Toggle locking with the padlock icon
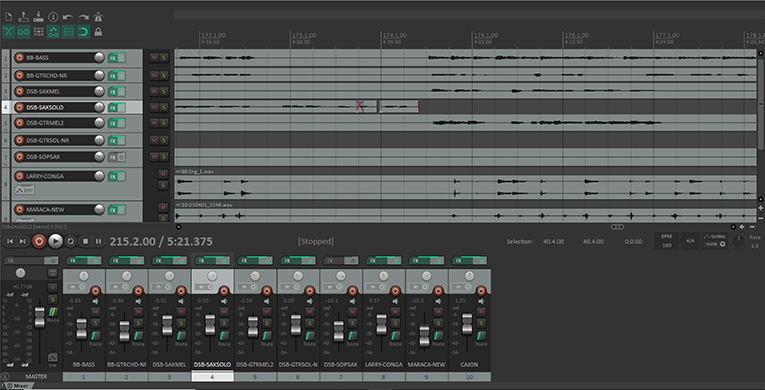This screenshot has height=390, width=765. pos(98,32)
